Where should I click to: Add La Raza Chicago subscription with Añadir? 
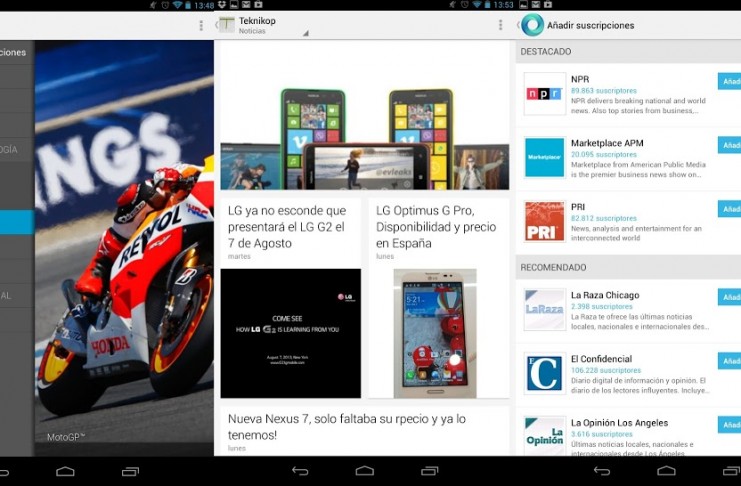pos(729,297)
